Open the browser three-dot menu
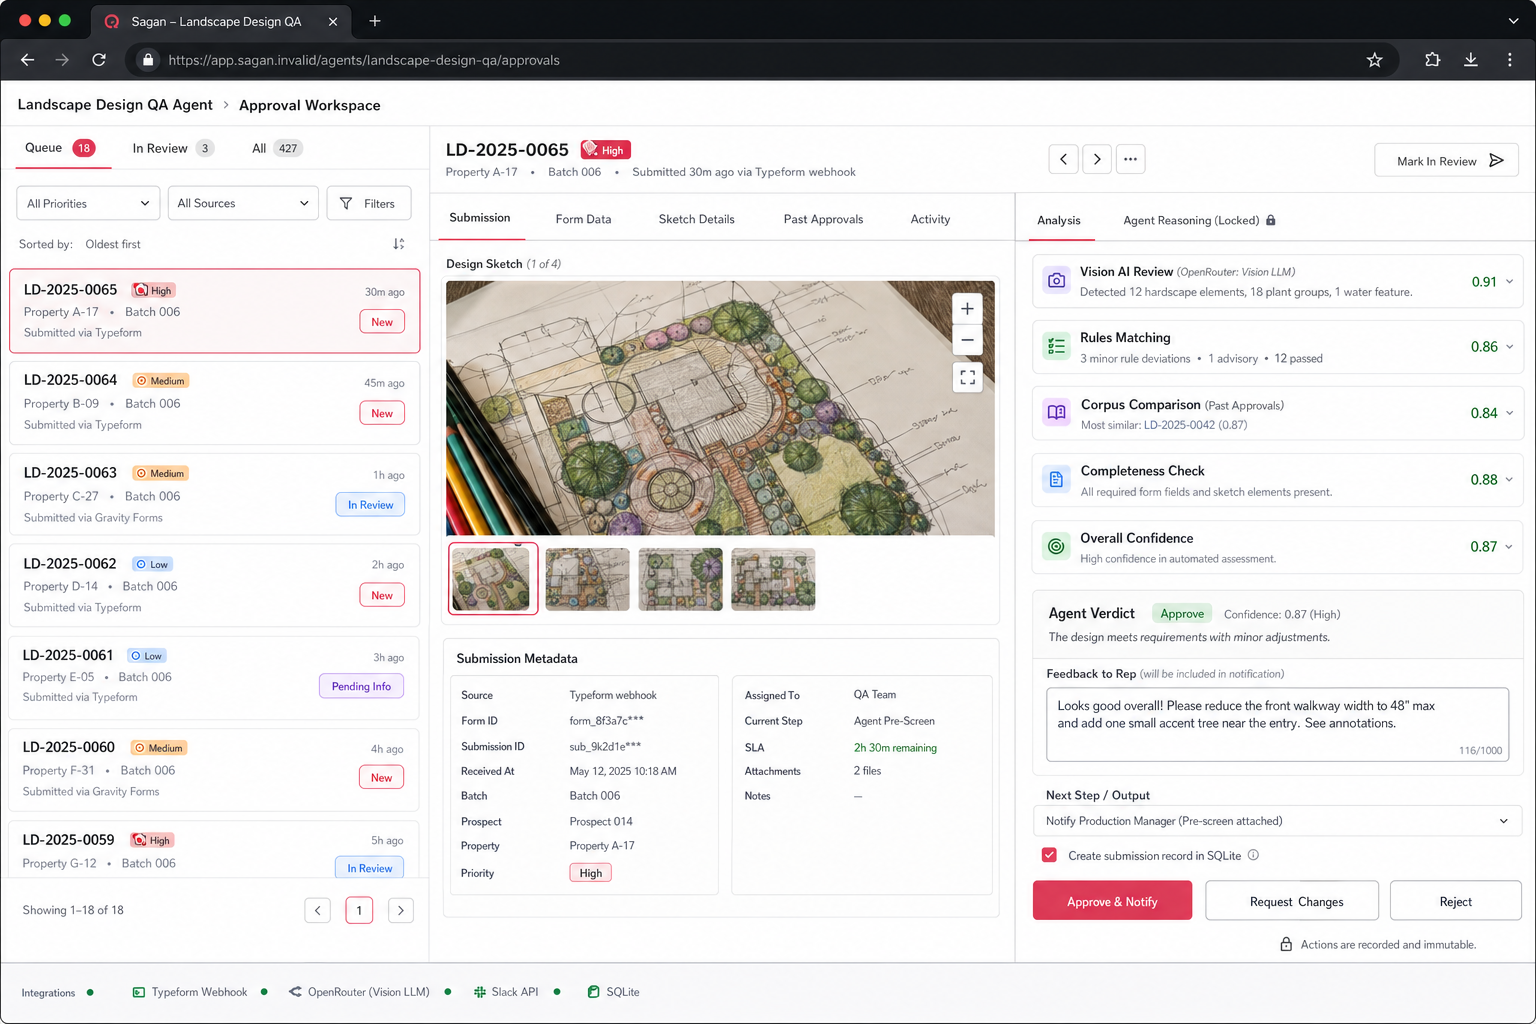 point(1510,60)
